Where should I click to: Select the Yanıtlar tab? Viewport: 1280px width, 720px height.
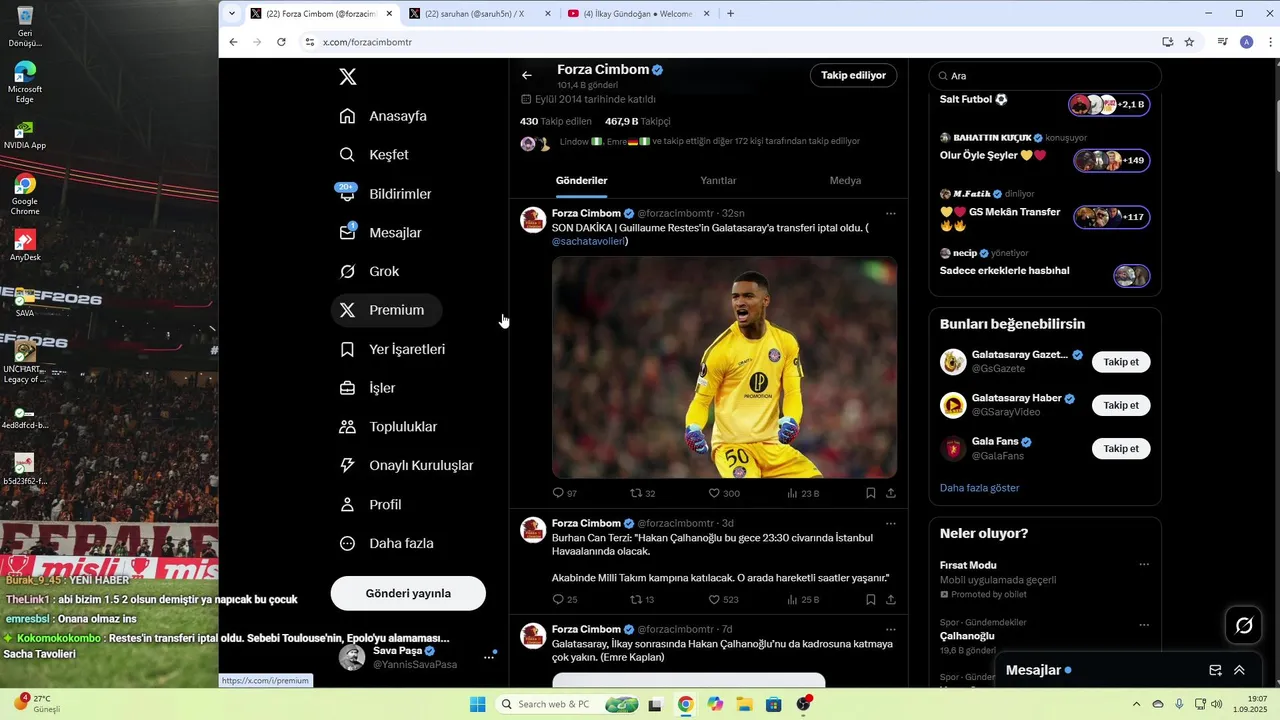(718, 181)
